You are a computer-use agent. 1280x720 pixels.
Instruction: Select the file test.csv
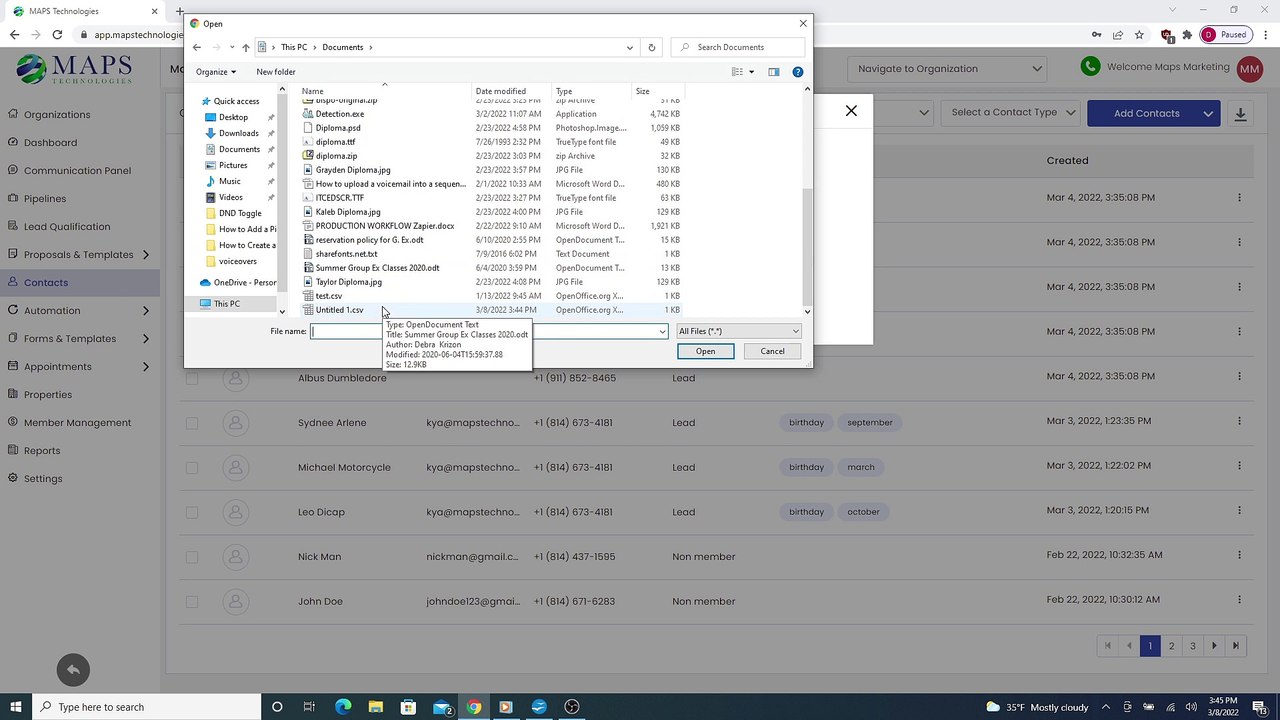(x=328, y=296)
